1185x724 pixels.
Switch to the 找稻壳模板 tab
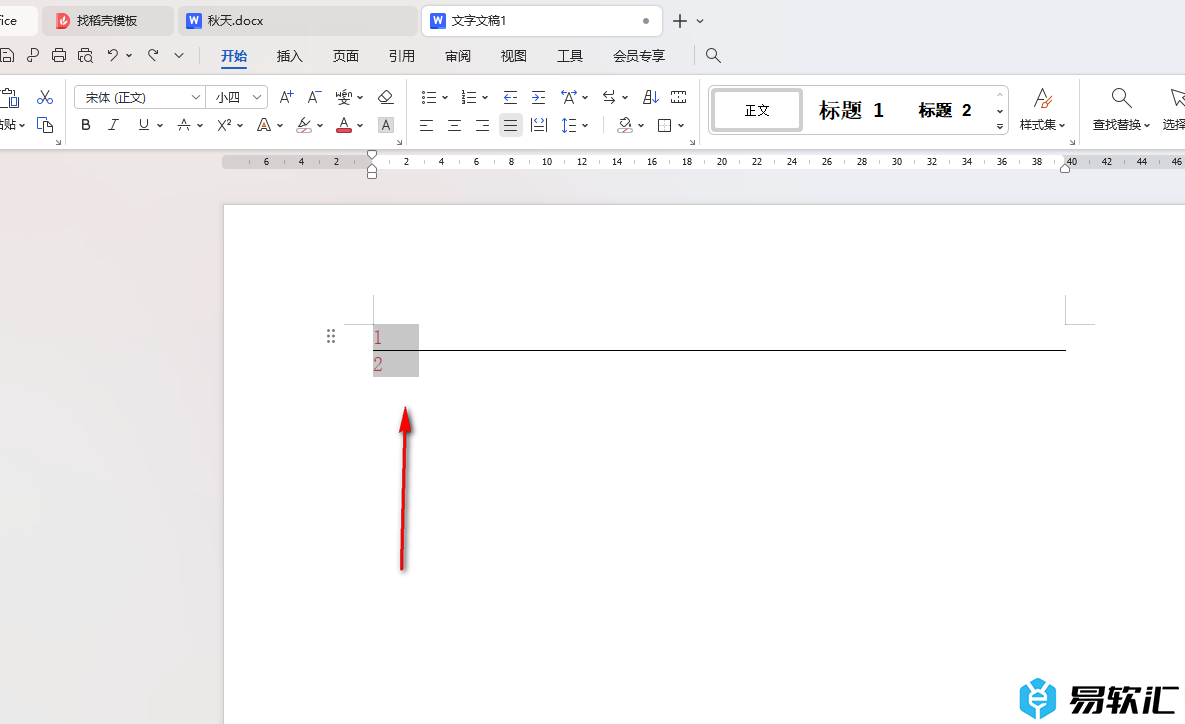tap(107, 21)
